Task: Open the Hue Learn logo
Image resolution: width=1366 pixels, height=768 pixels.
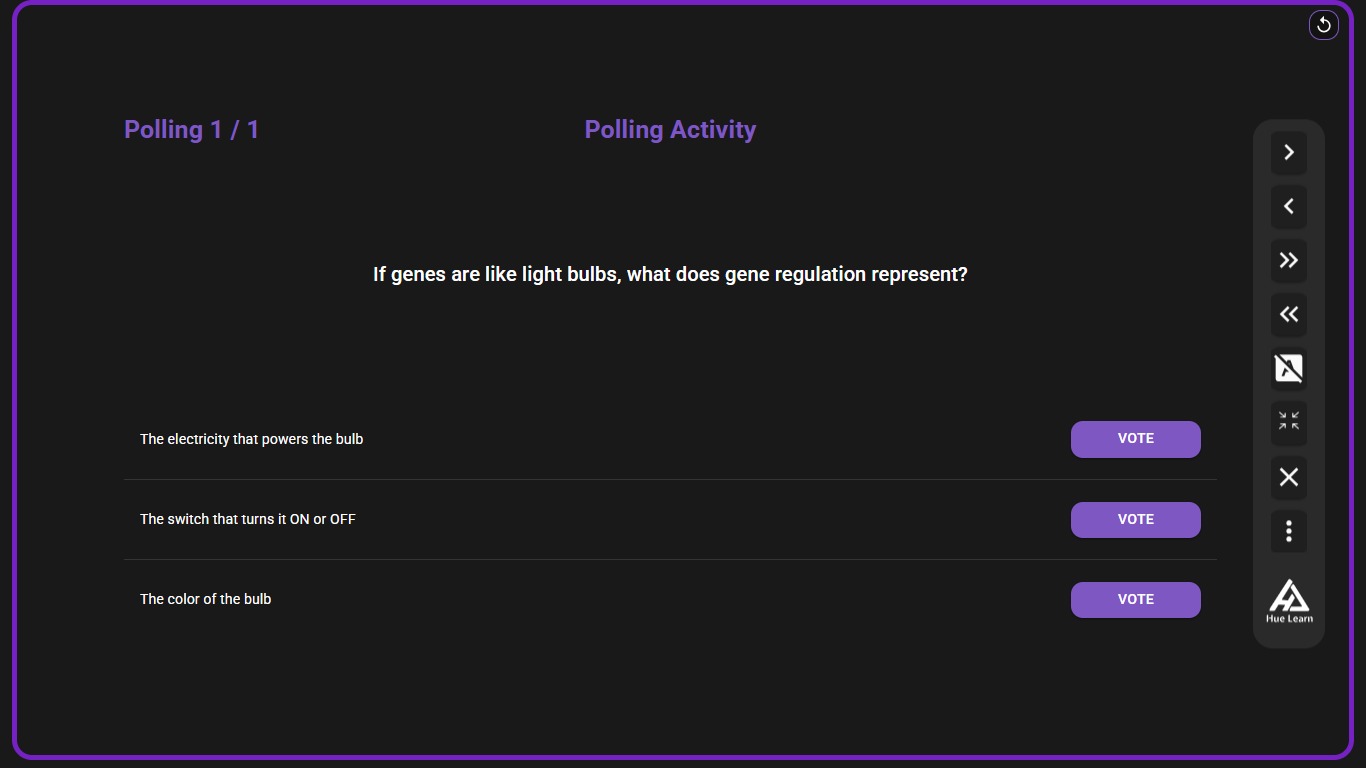Action: pos(1288,600)
